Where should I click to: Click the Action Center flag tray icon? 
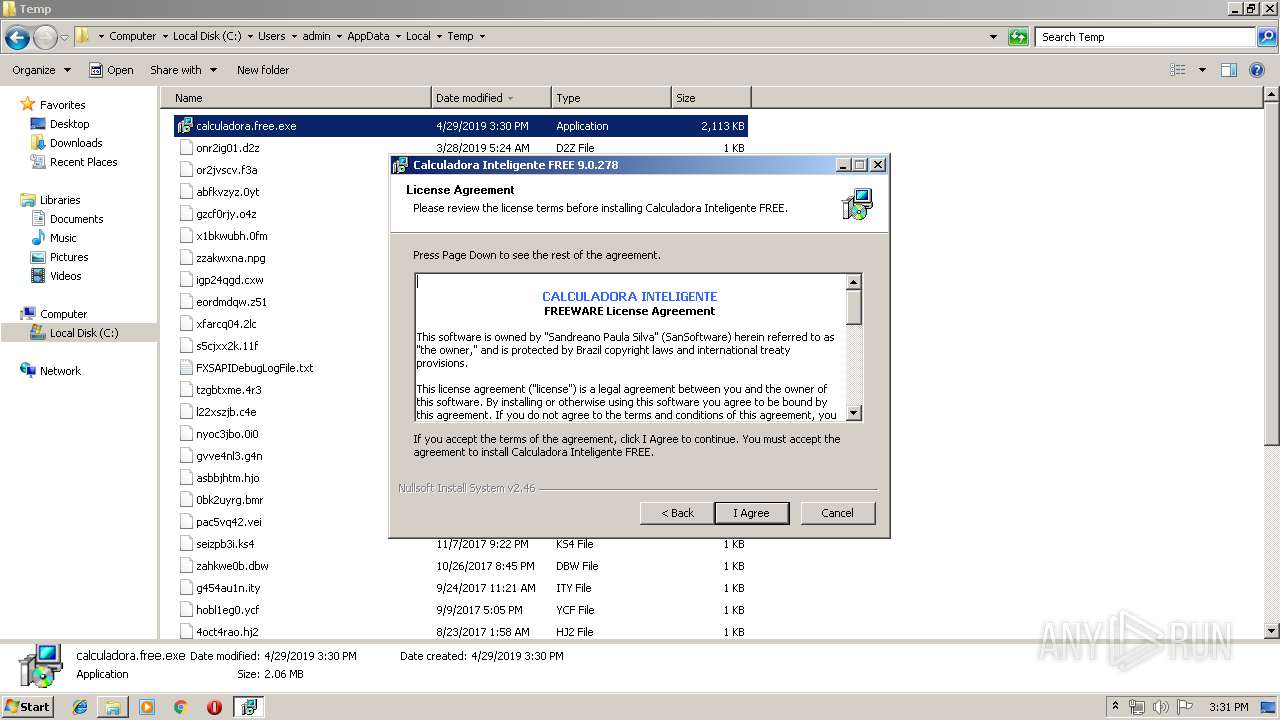(1184, 707)
